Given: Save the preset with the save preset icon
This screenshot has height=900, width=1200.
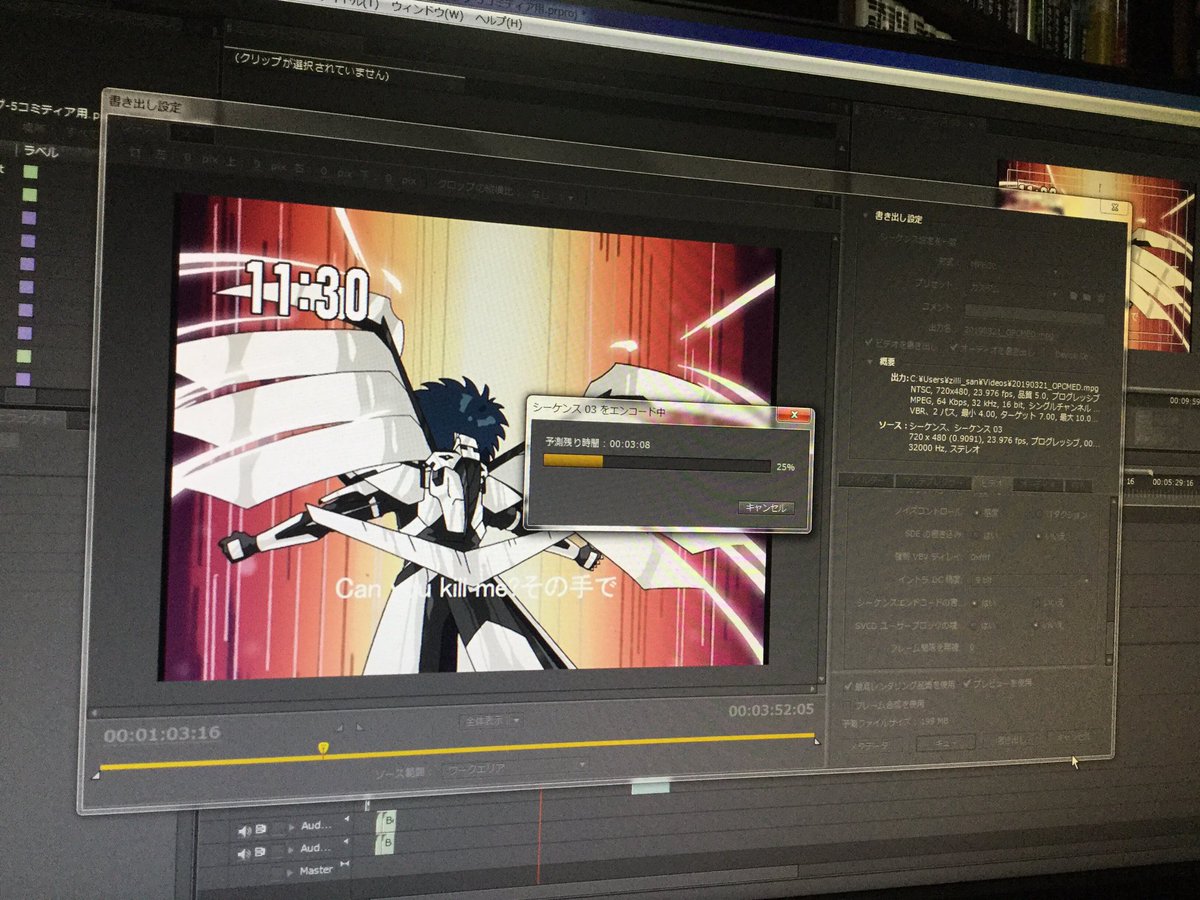Looking at the screenshot, I should (1073, 297).
